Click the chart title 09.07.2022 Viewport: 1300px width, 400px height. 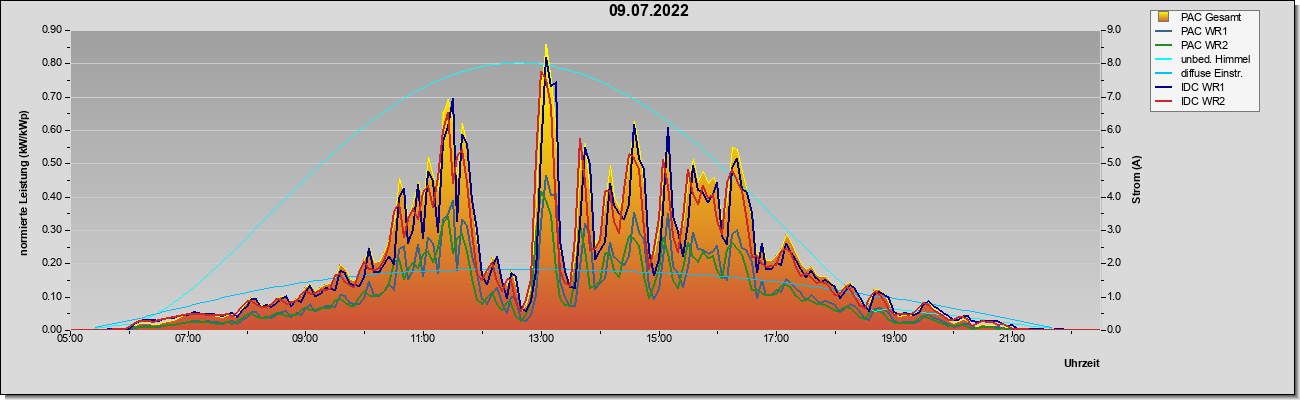click(x=649, y=11)
